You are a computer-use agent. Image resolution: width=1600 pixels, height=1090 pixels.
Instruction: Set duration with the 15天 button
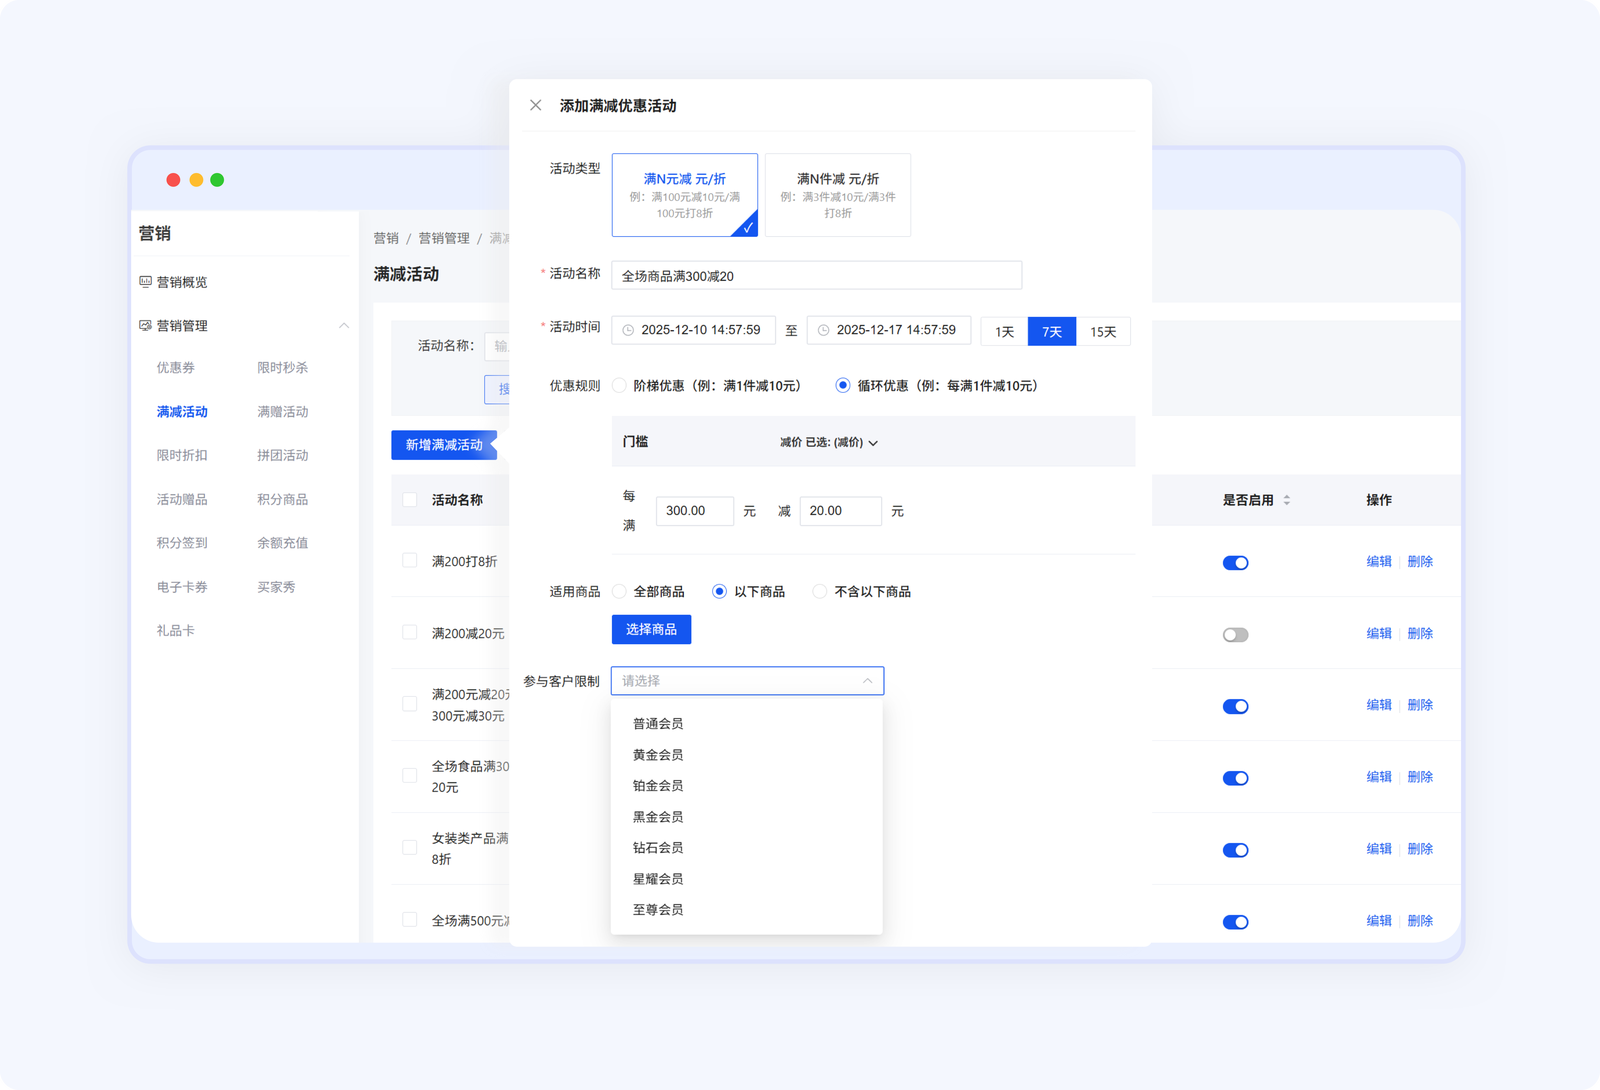coord(1103,332)
